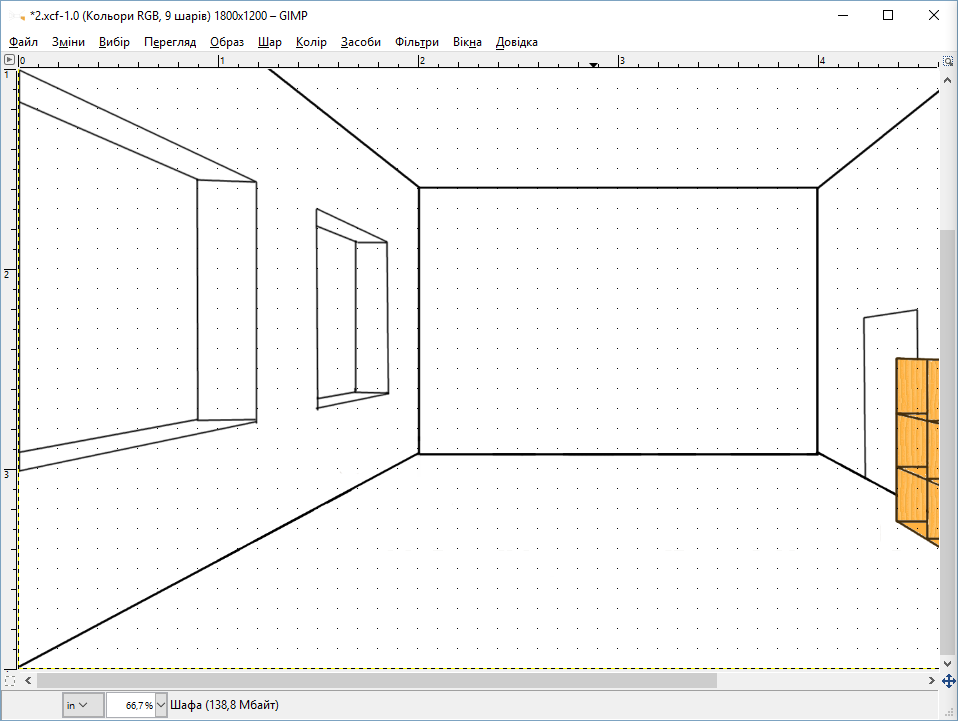
Task: Open the Засоби menu
Action: point(360,42)
